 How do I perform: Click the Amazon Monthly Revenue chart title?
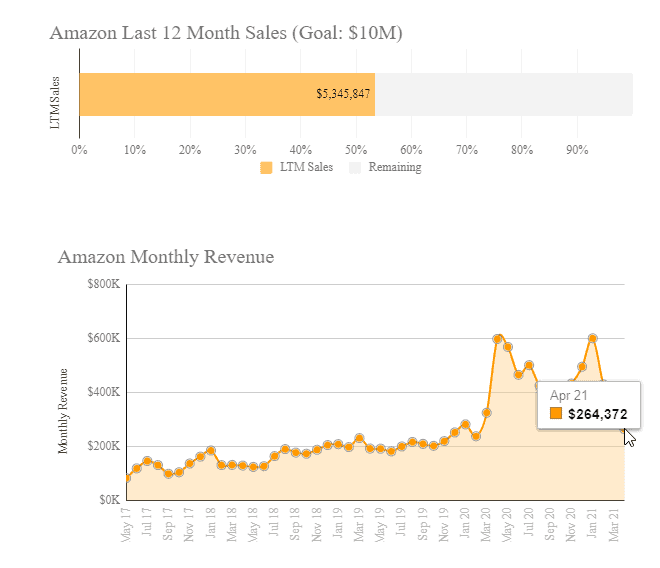(166, 257)
